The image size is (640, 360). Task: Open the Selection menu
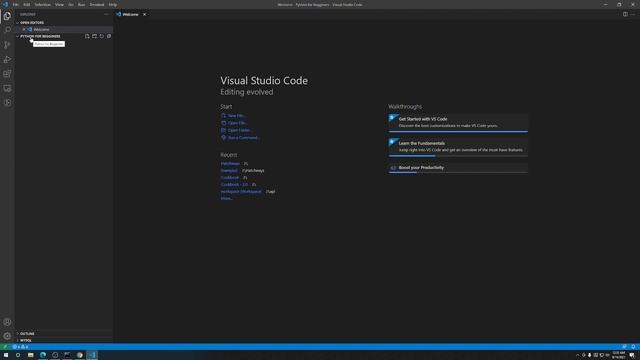[x=42, y=4]
